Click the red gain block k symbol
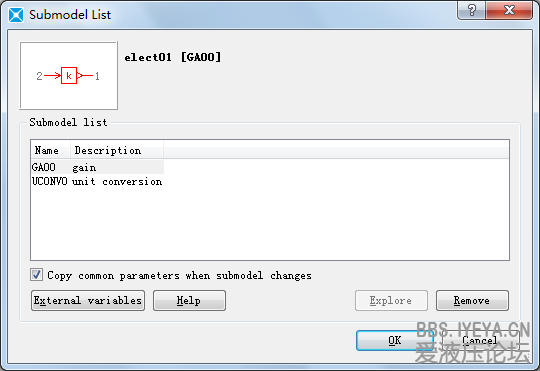 (x=69, y=75)
